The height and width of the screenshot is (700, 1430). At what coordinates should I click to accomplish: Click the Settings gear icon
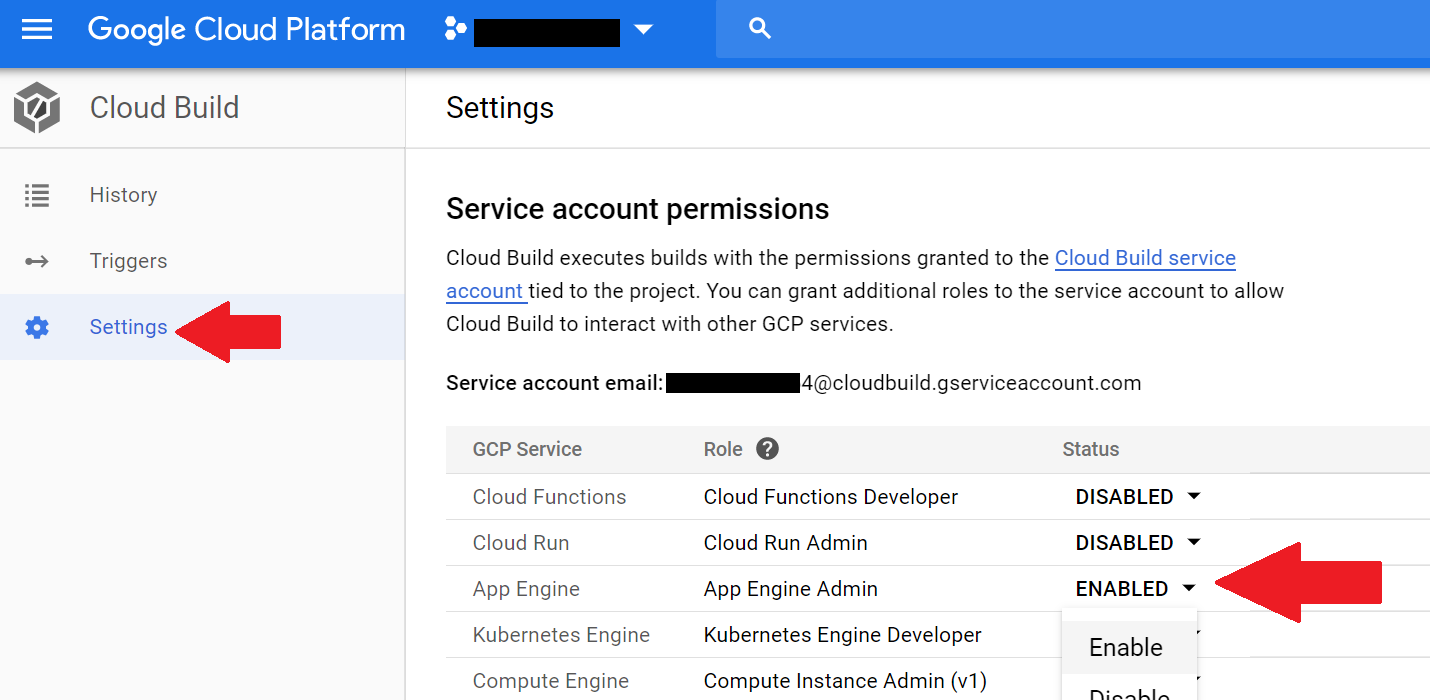pyautogui.click(x=37, y=327)
